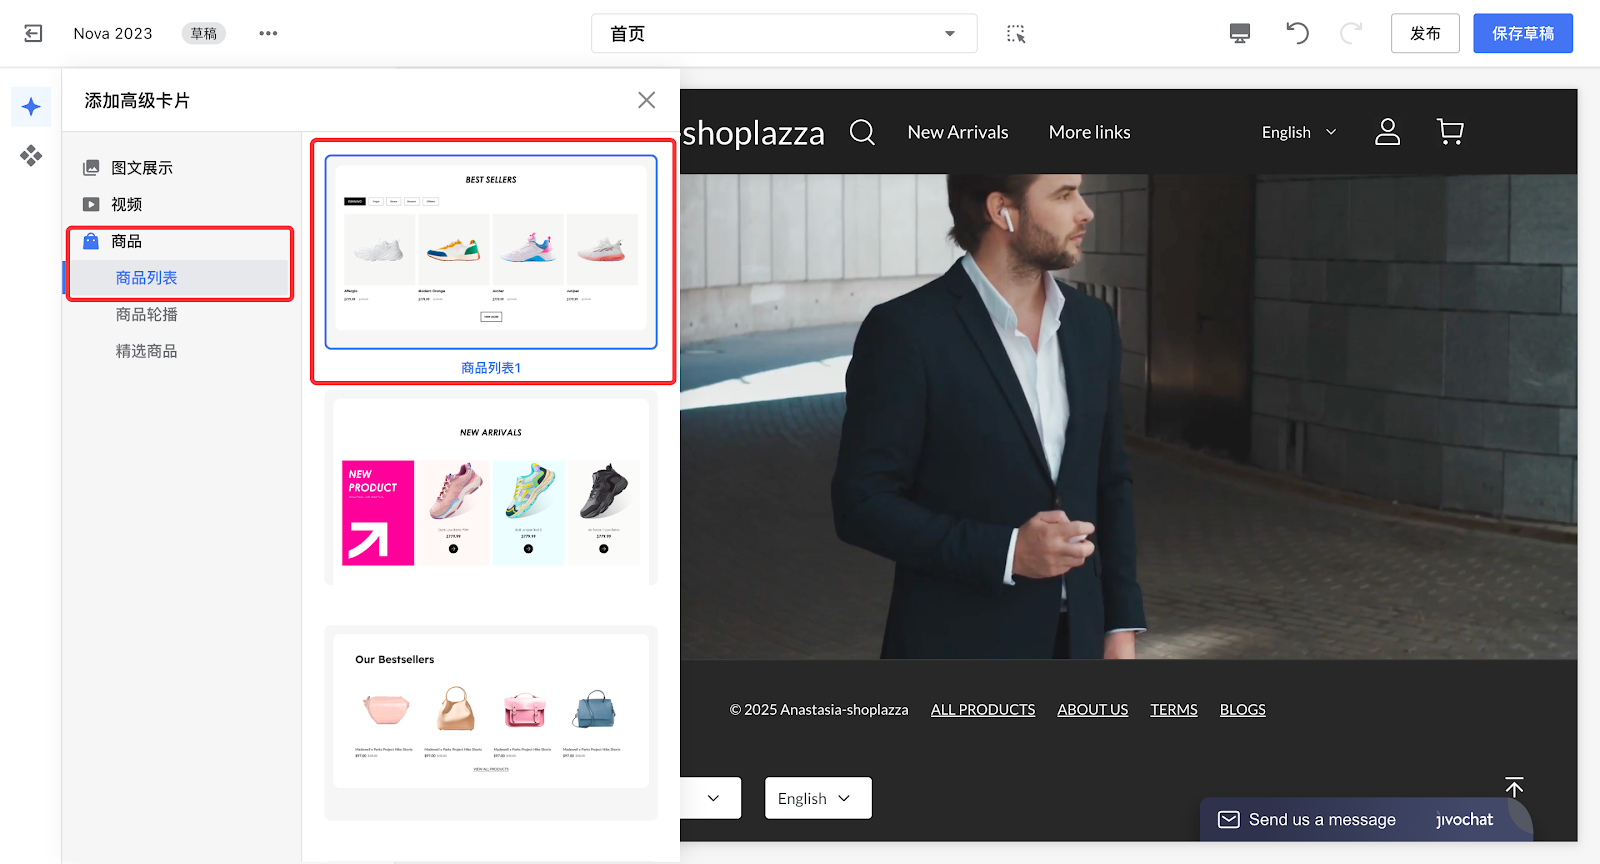Screen dimensions: 1600x864
Task: Open the advanced cards sparkle icon
Action: point(31,107)
